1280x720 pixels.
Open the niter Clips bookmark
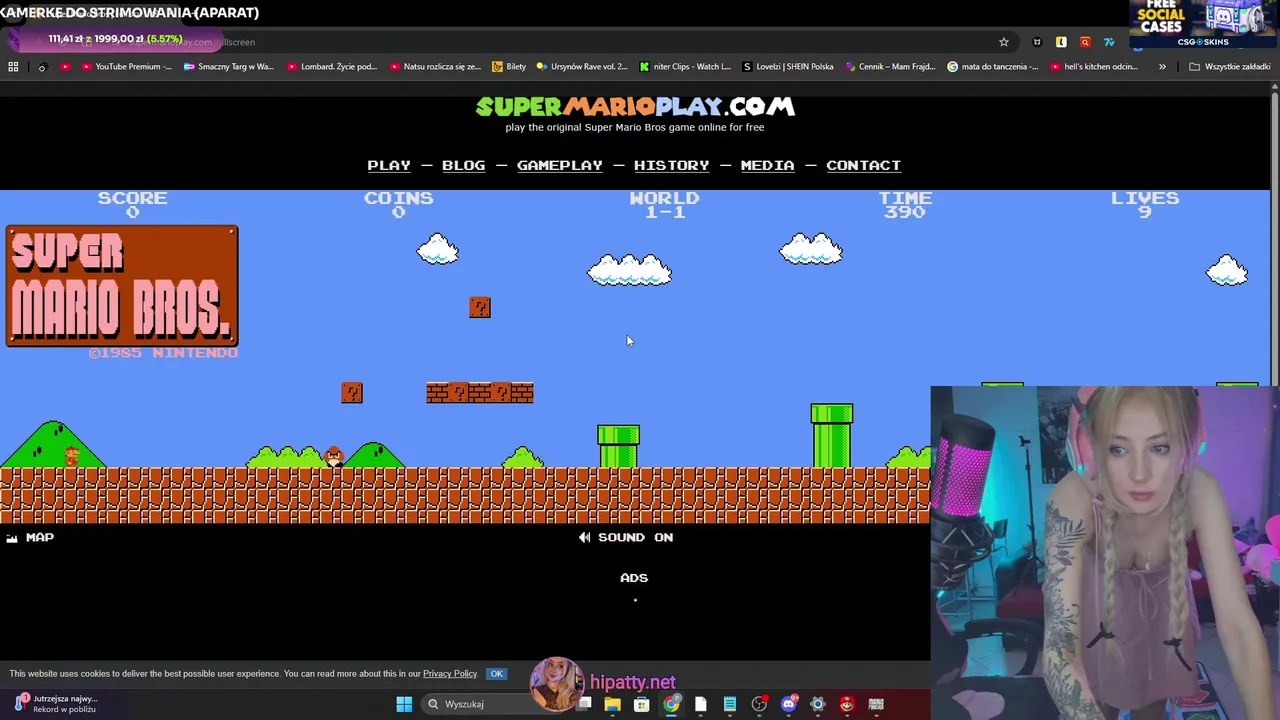pyautogui.click(x=685, y=67)
